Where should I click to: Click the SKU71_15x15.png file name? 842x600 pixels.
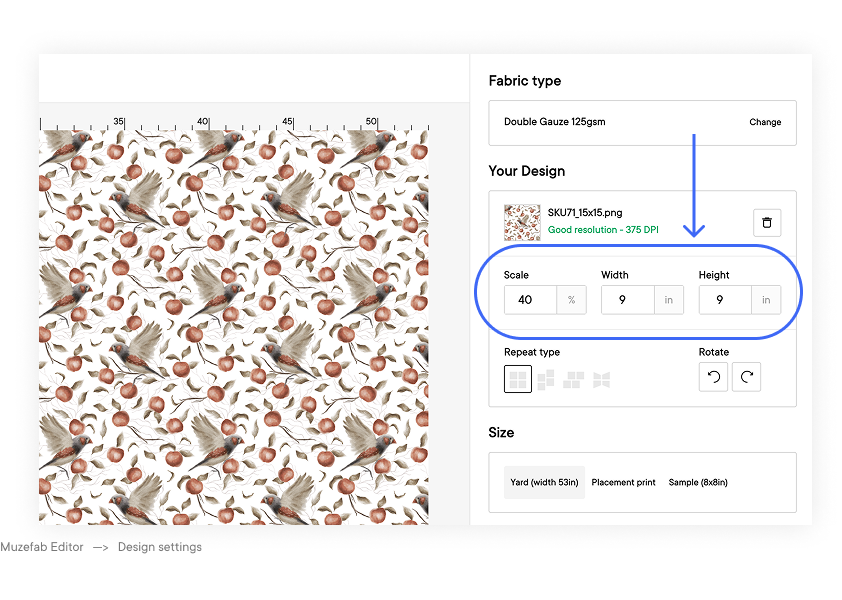583,213
